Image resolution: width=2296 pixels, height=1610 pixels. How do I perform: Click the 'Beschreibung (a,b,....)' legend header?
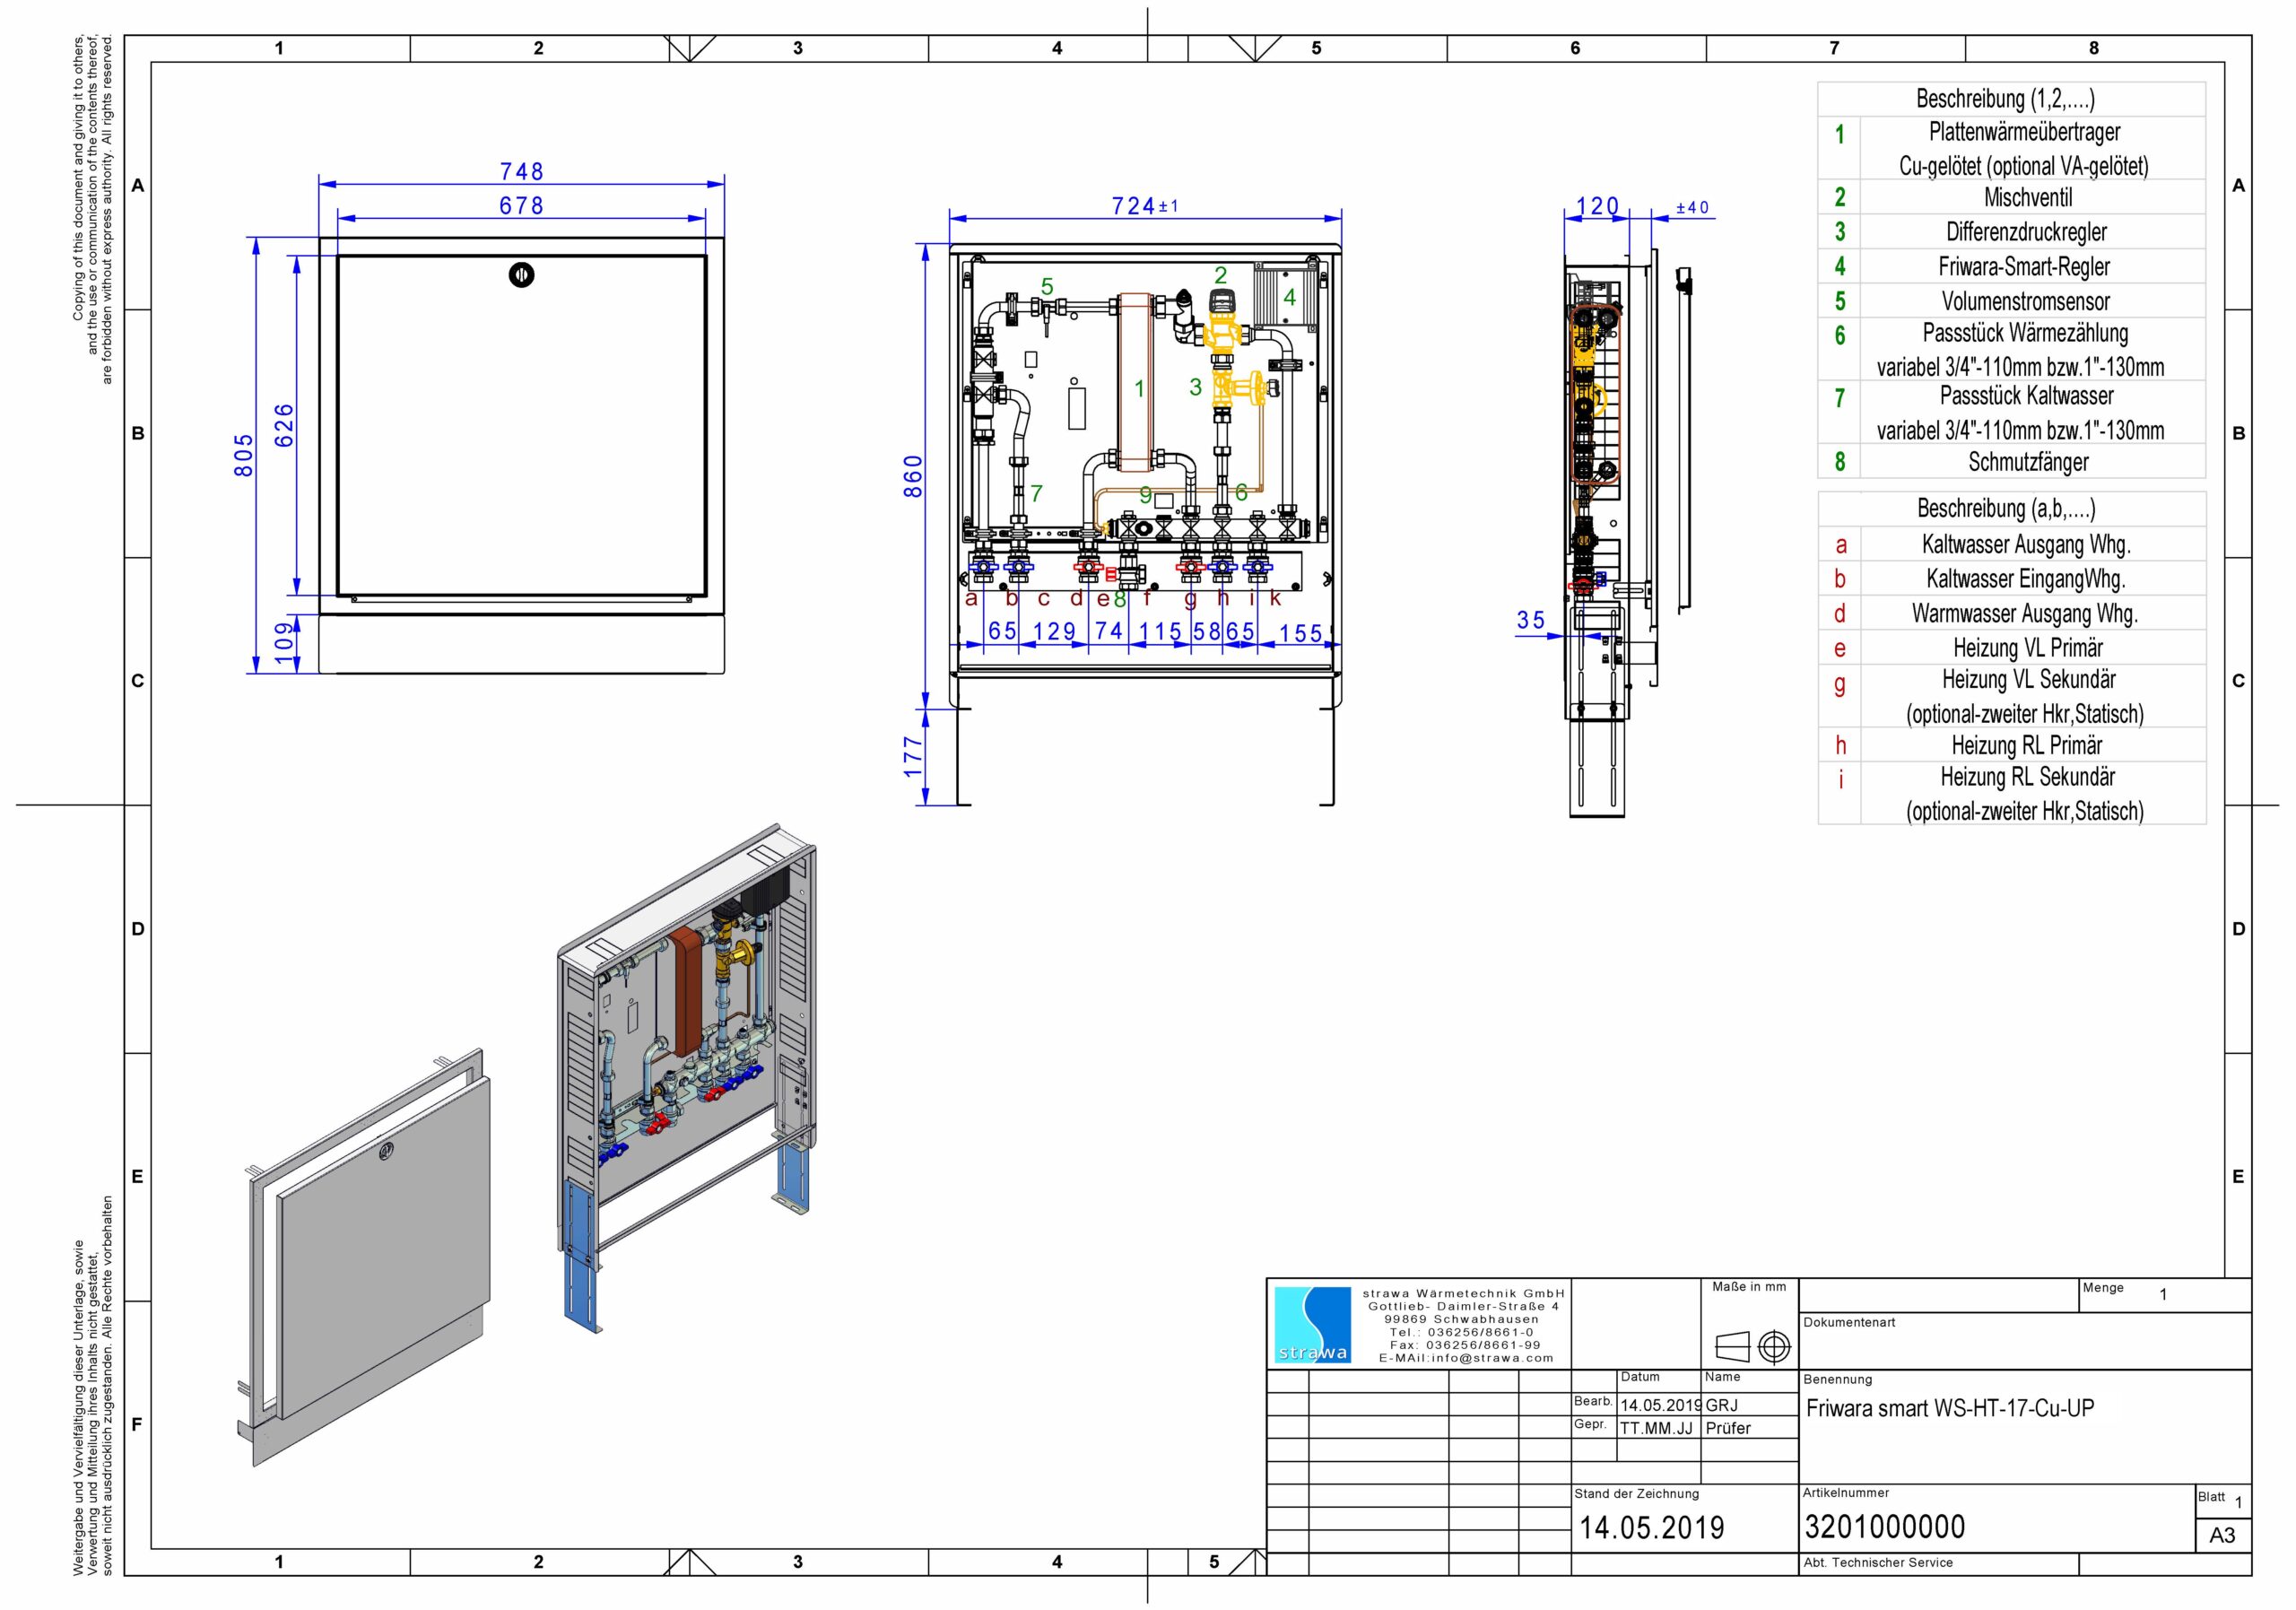pos(2006,508)
